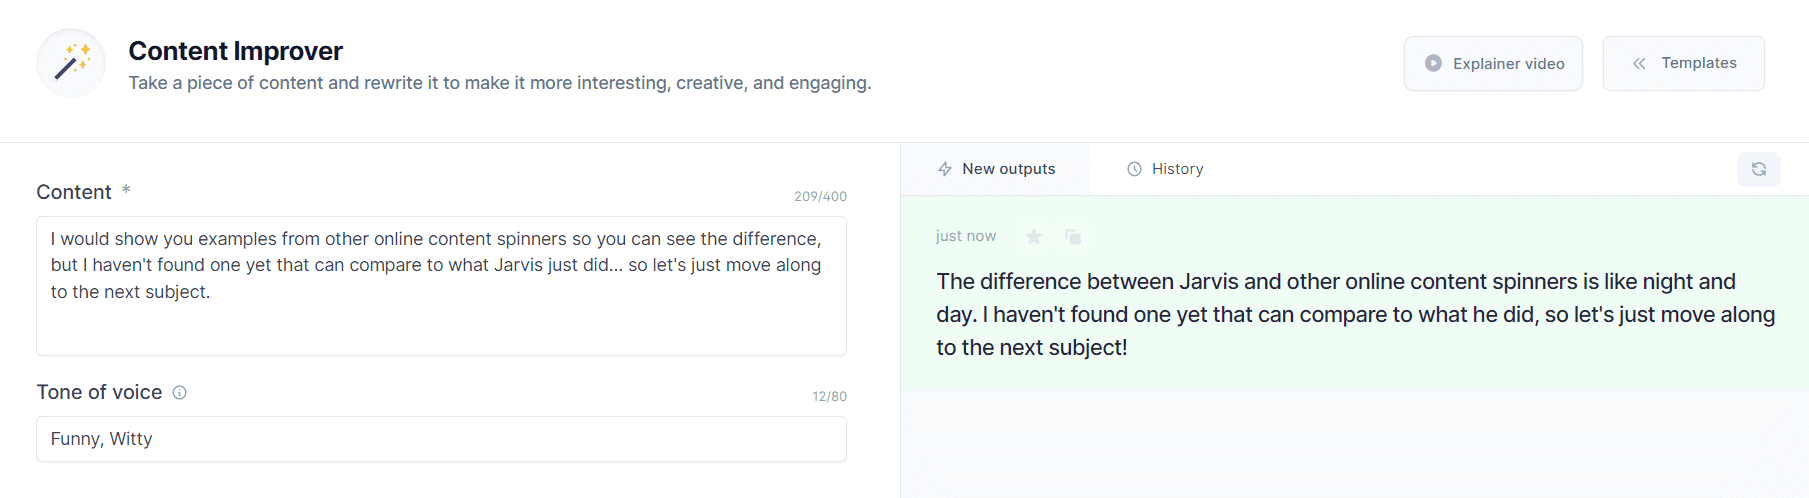Image resolution: width=1809 pixels, height=498 pixels.
Task: Go back to Templates
Action: click(1683, 63)
